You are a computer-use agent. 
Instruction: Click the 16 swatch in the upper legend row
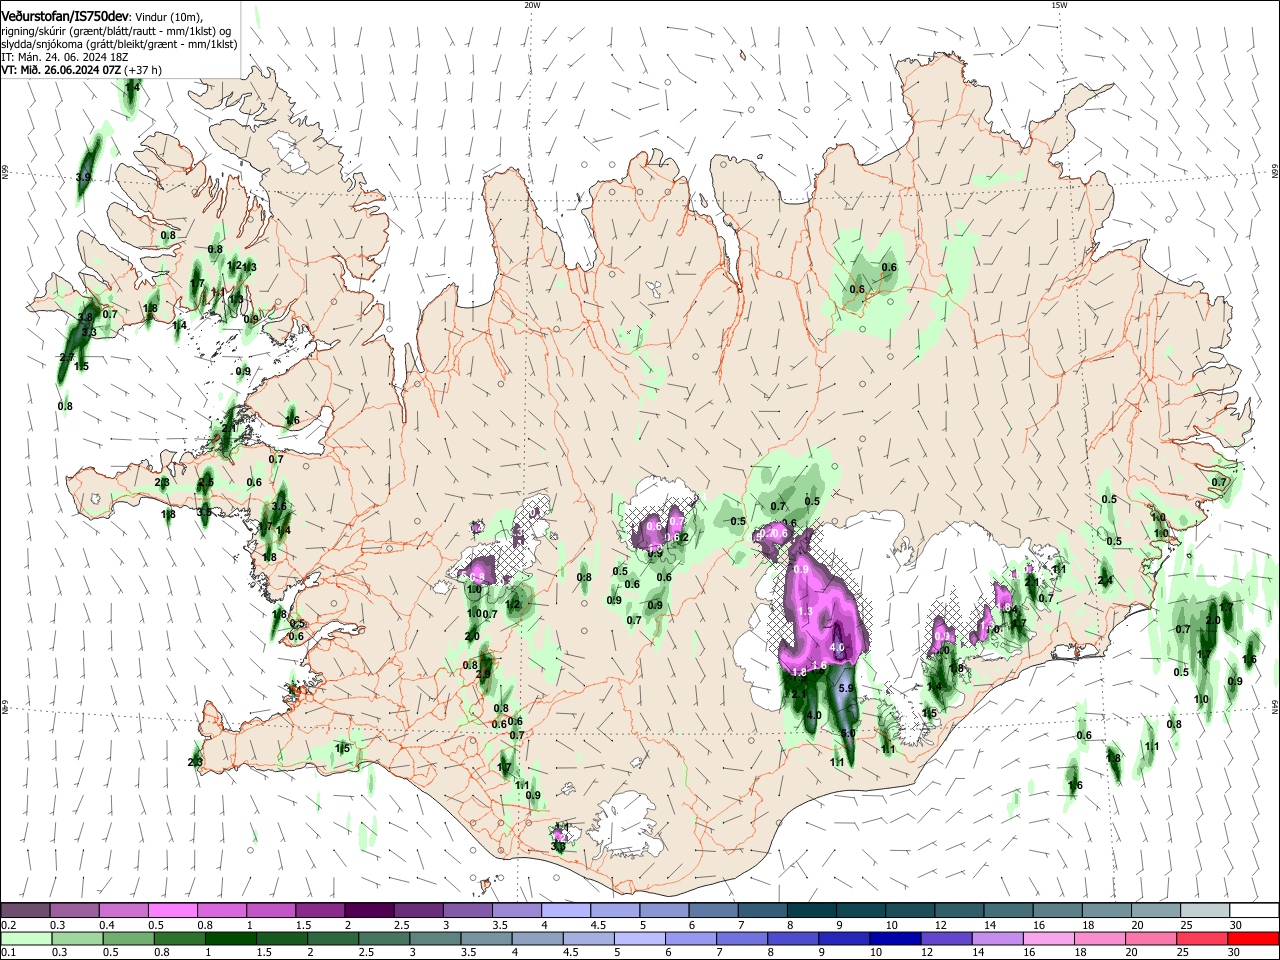tap(1057, 911)
